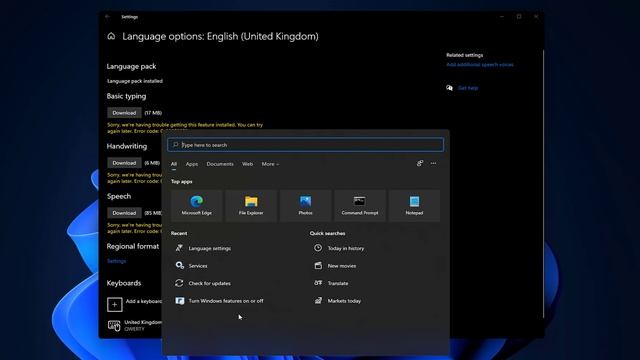Open Add additional speech voices link
640x360 pixels.
(x=480, y=64)
